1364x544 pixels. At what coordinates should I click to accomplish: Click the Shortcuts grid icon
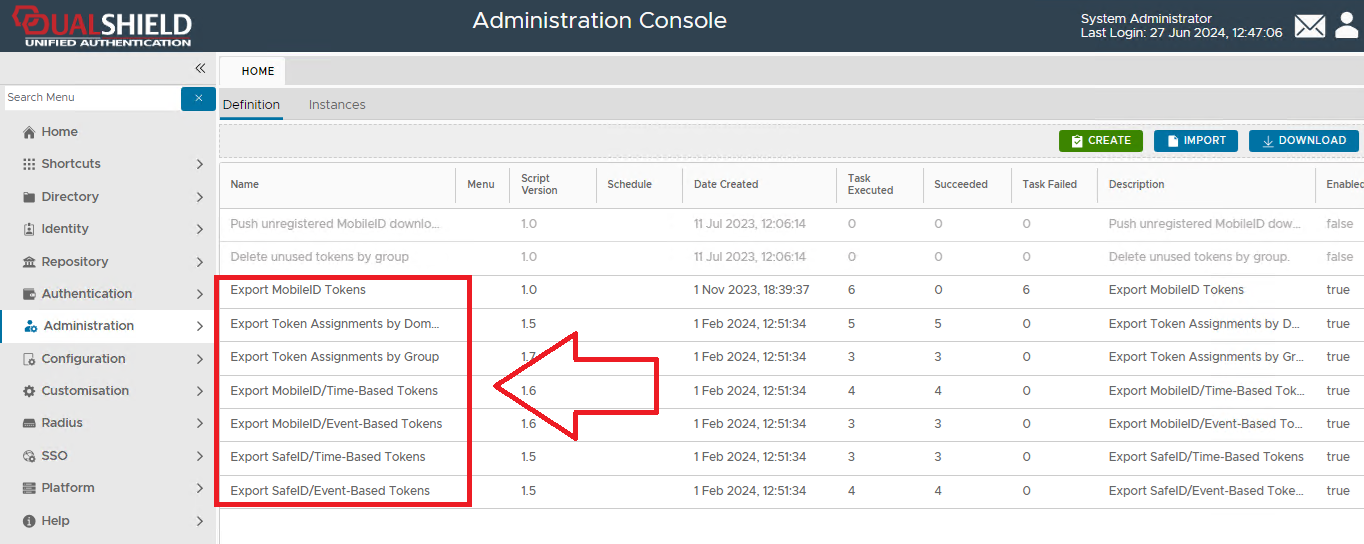tap(29, 164)
